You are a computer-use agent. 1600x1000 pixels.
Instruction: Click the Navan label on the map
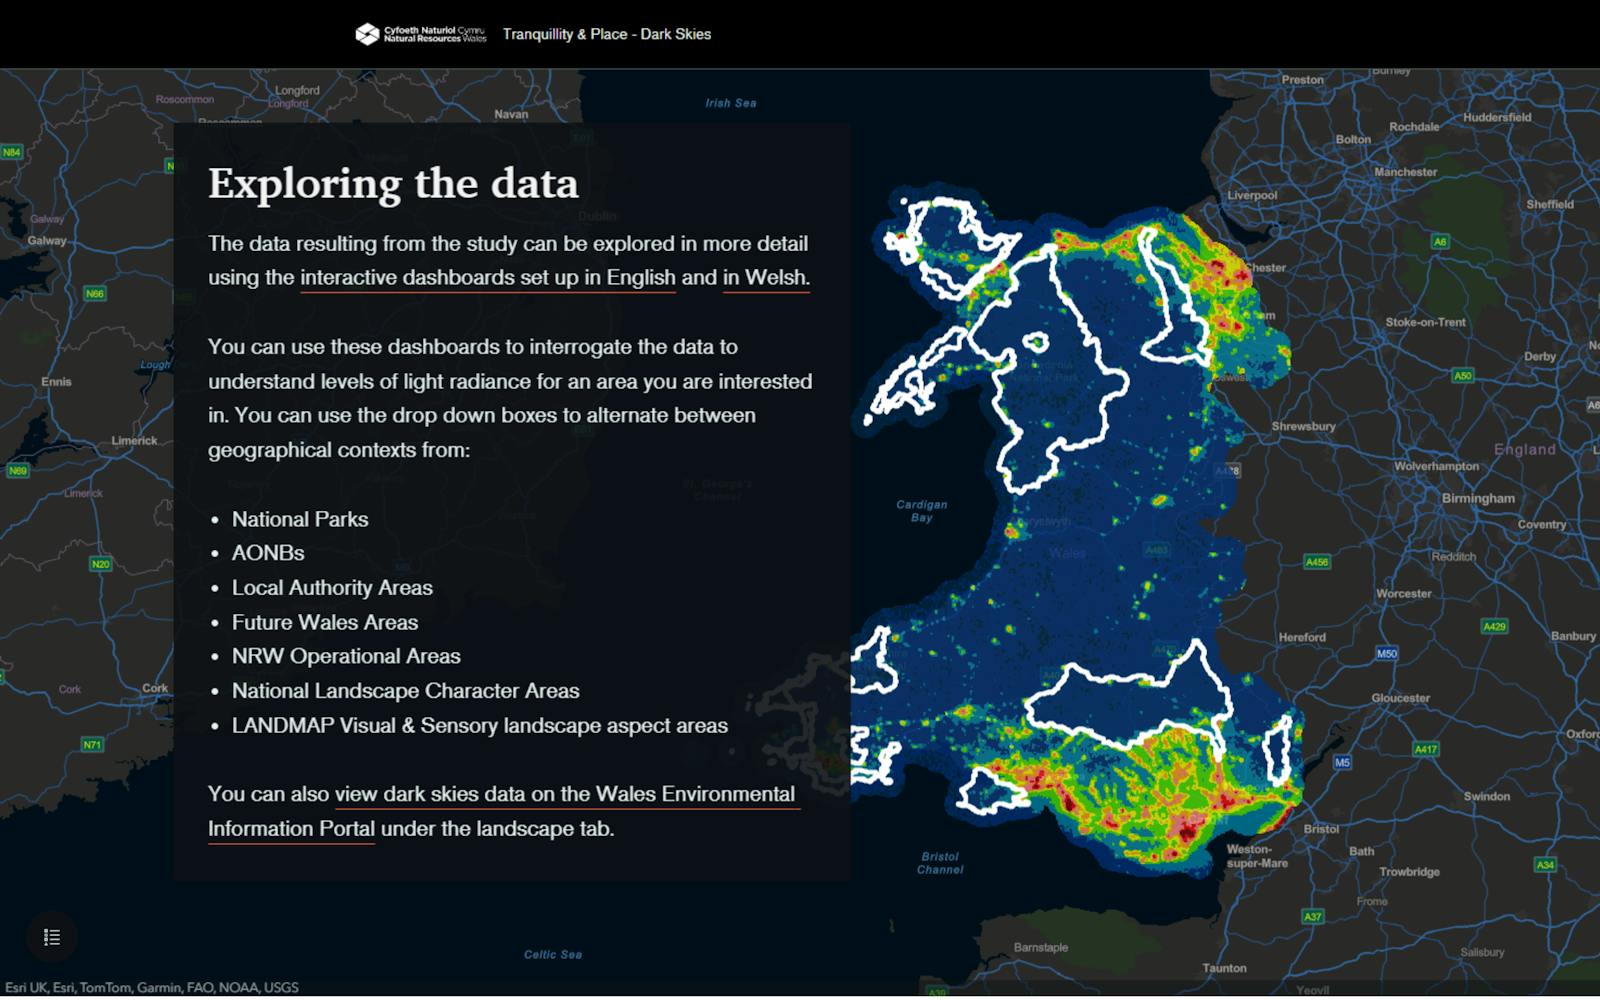pos(511,114)
